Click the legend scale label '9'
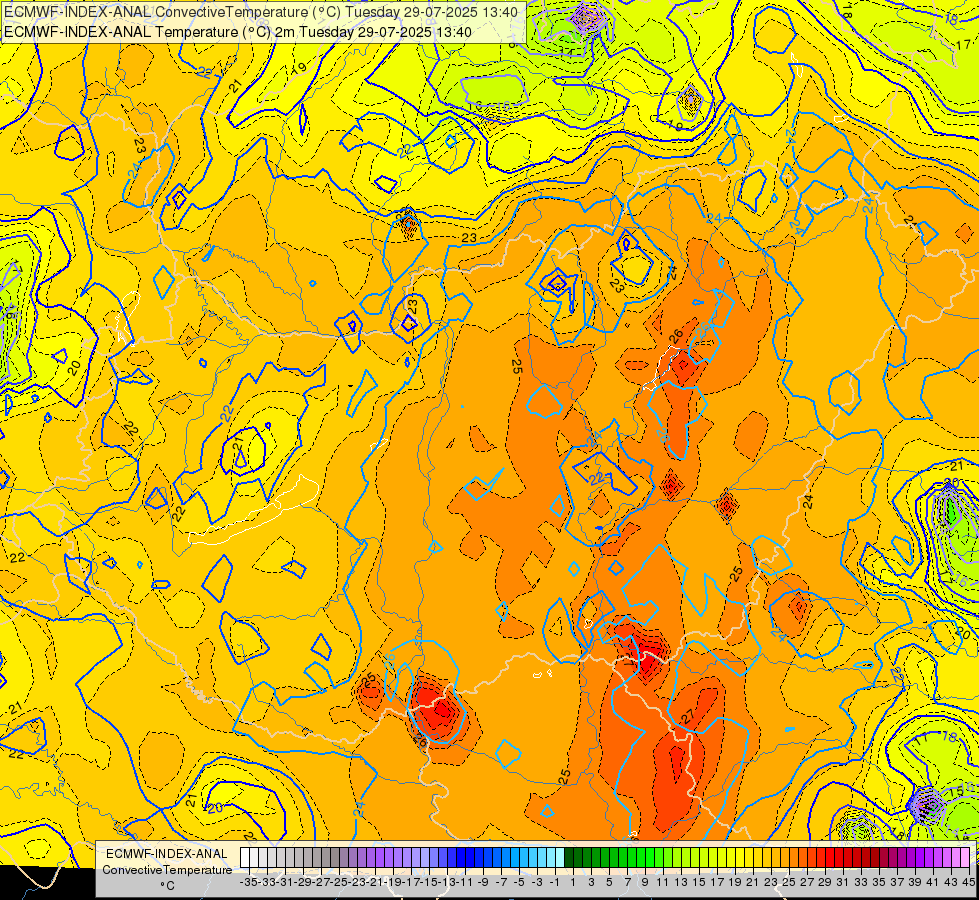The width and height of the screenshot is (979, 900). 645,882
